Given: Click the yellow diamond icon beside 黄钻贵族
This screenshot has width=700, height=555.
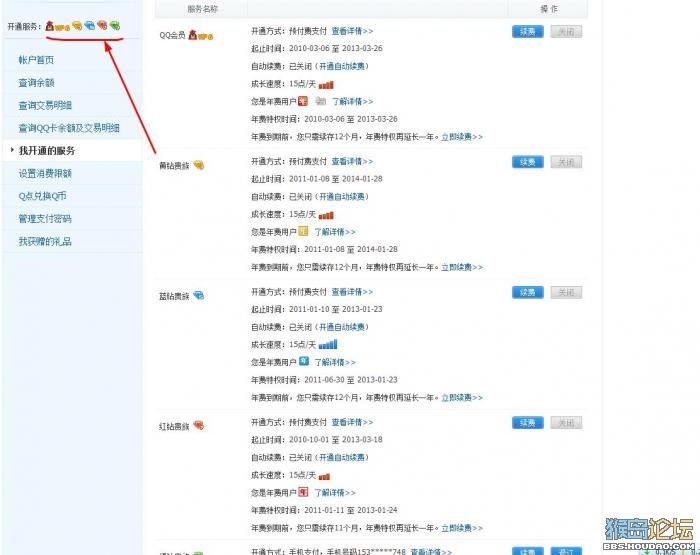Looking at the screenshot, I should [199, 165].
